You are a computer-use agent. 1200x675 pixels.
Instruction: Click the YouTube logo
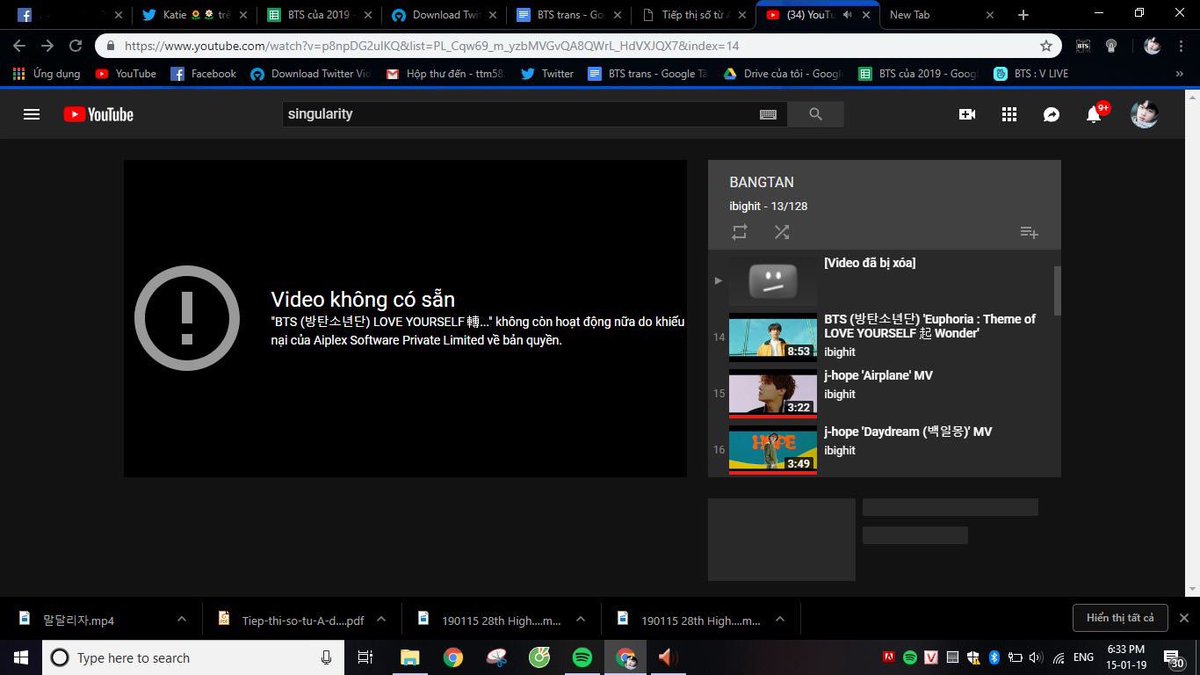click(x=98, y=115)
